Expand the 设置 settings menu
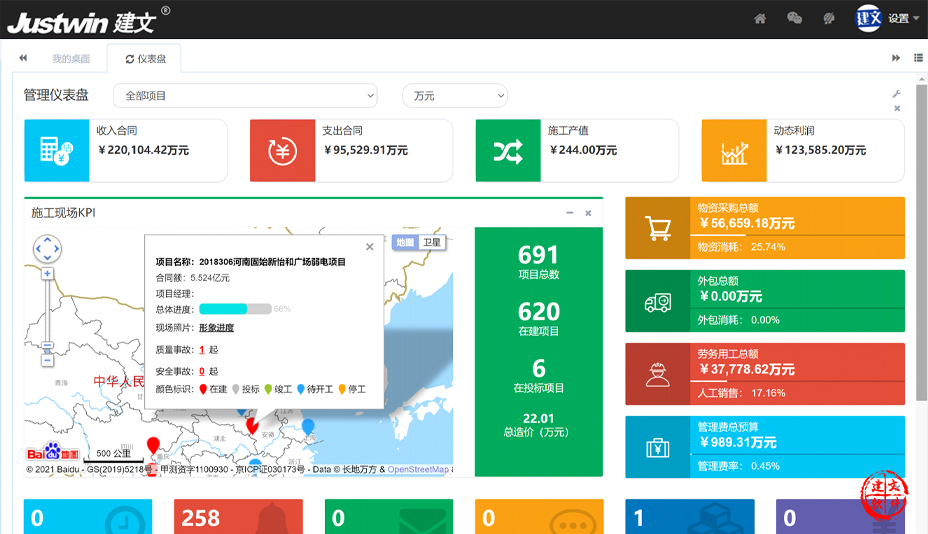This screenshot has height=534, width=928. 903,18
